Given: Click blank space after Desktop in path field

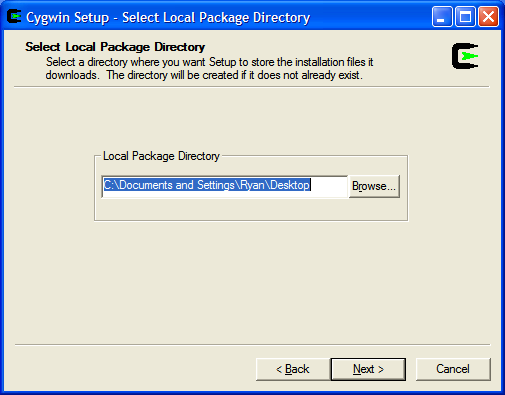Looking at the screenshot, I should (329, 185).
